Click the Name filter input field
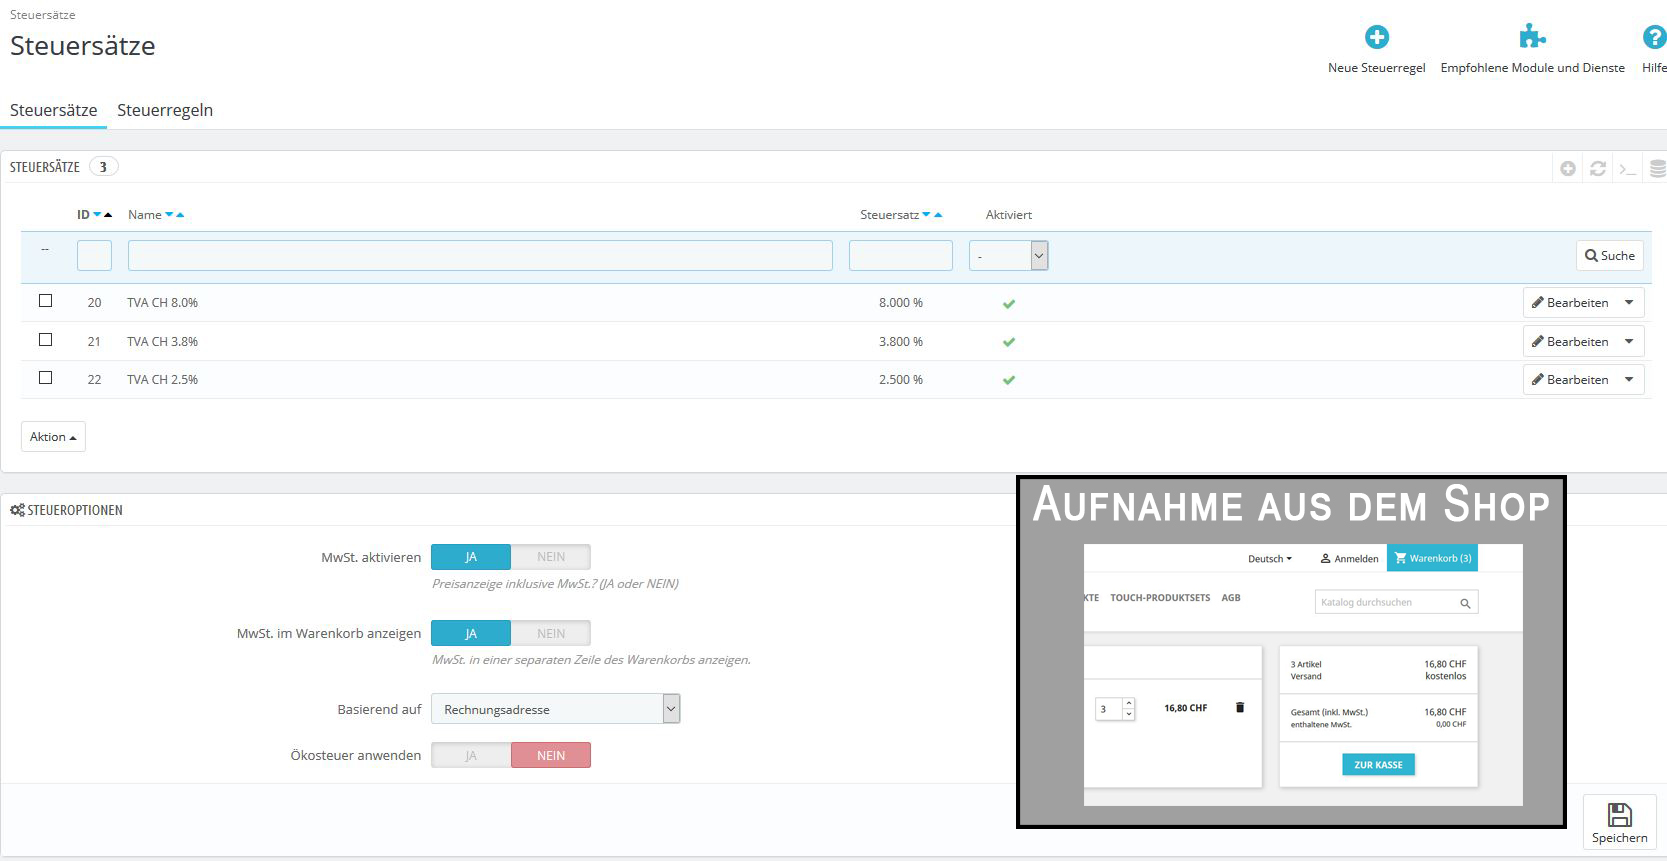The image size is (1667, 861). coord(480,256)
